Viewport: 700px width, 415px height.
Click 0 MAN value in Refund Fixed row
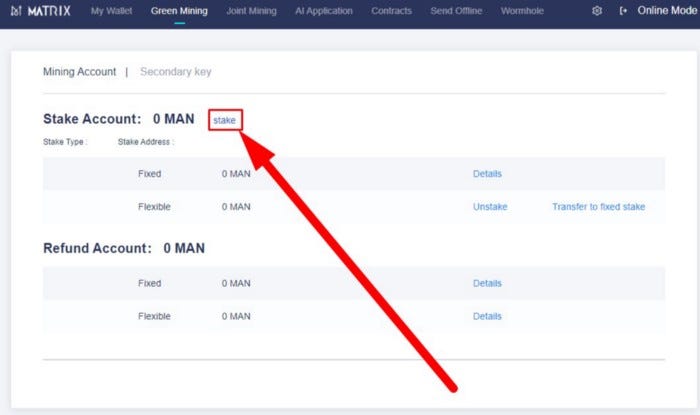(x=236, y=283)
